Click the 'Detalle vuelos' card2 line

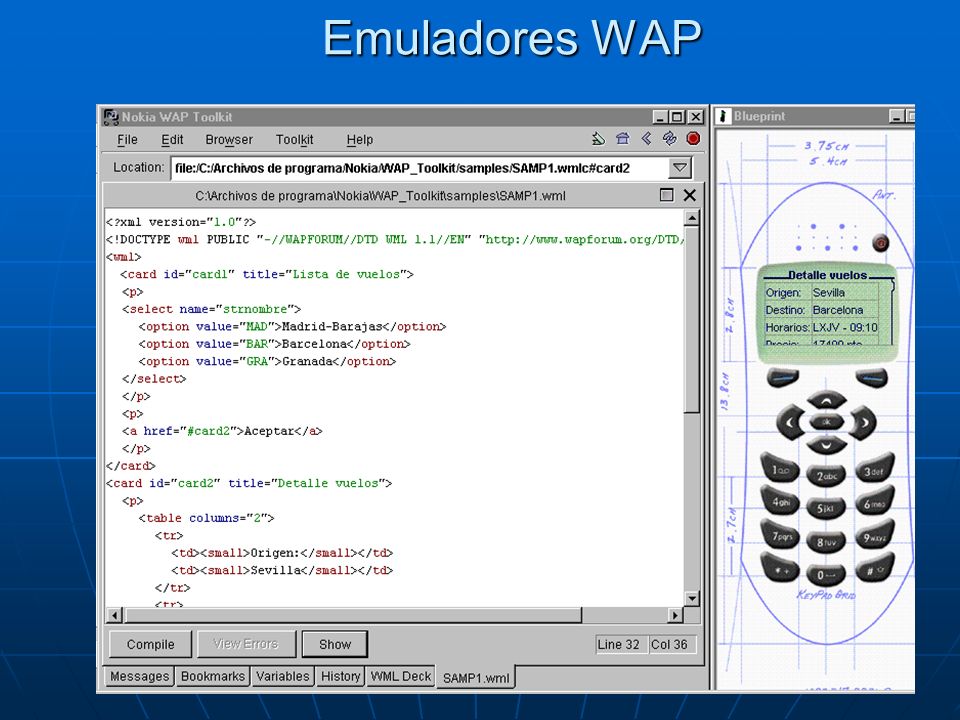click(x=249, y=483)
